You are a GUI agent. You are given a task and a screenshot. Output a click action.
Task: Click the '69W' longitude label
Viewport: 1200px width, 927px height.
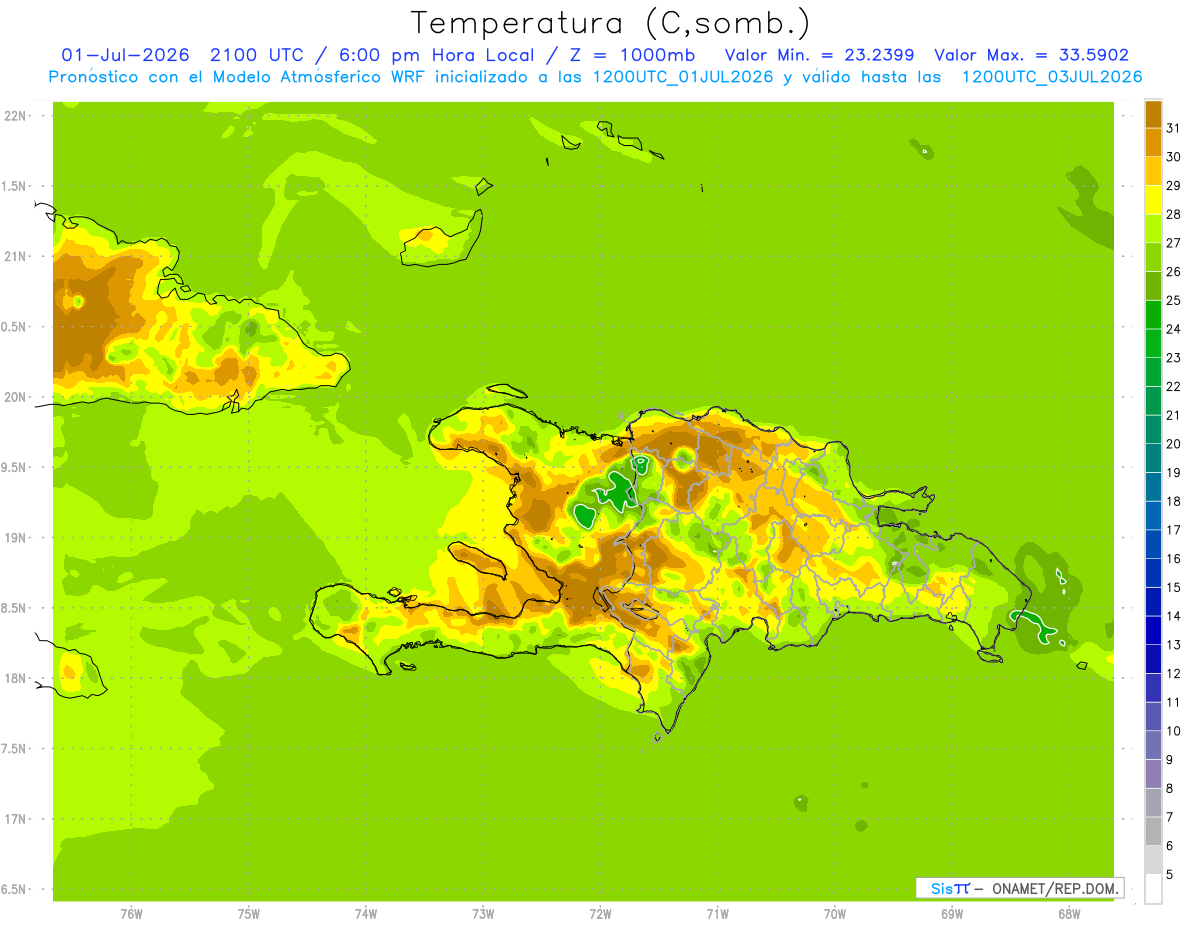point(952,914)
